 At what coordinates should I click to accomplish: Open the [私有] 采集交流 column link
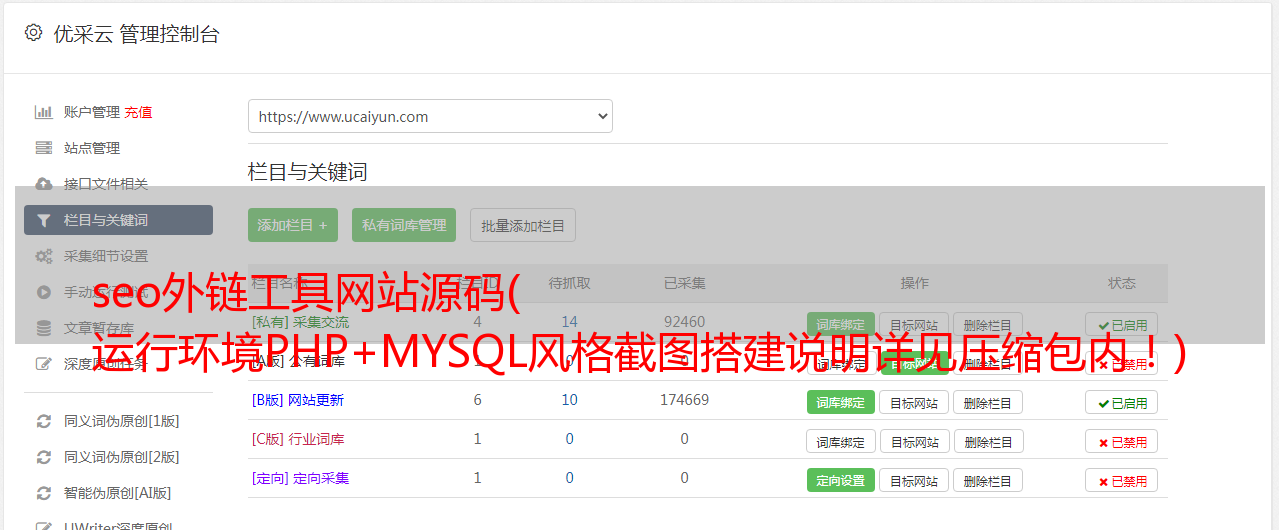pos(300,322)
